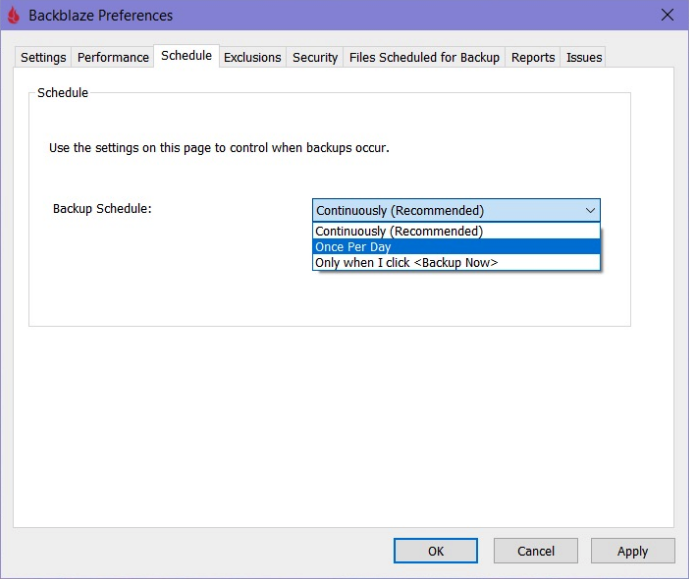Close the Backblaze Preferences window

point(667,15)
